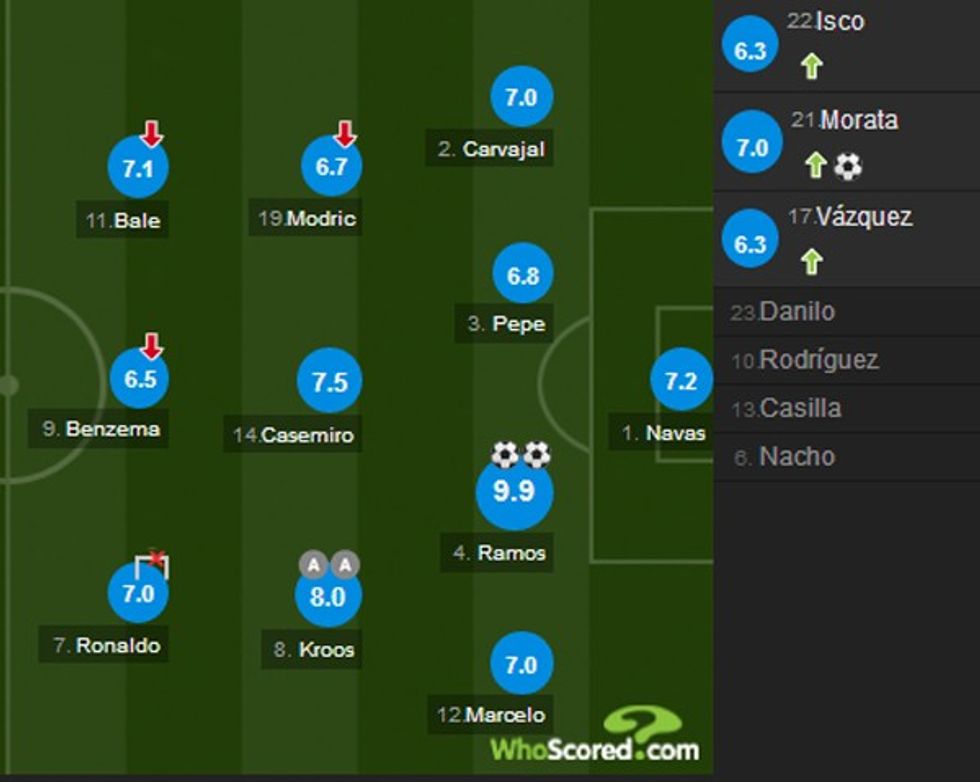Click Vázquez's green substitution arrow
Viewport: 980px width, 782px height.
click(x=811, y=262)
